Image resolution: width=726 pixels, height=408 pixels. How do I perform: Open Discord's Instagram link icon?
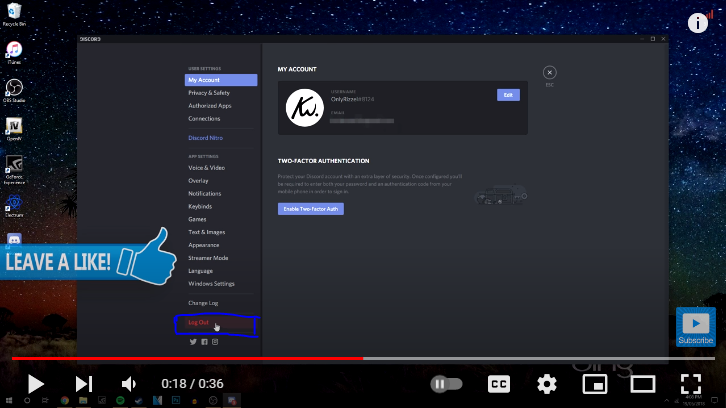[215, 342]
